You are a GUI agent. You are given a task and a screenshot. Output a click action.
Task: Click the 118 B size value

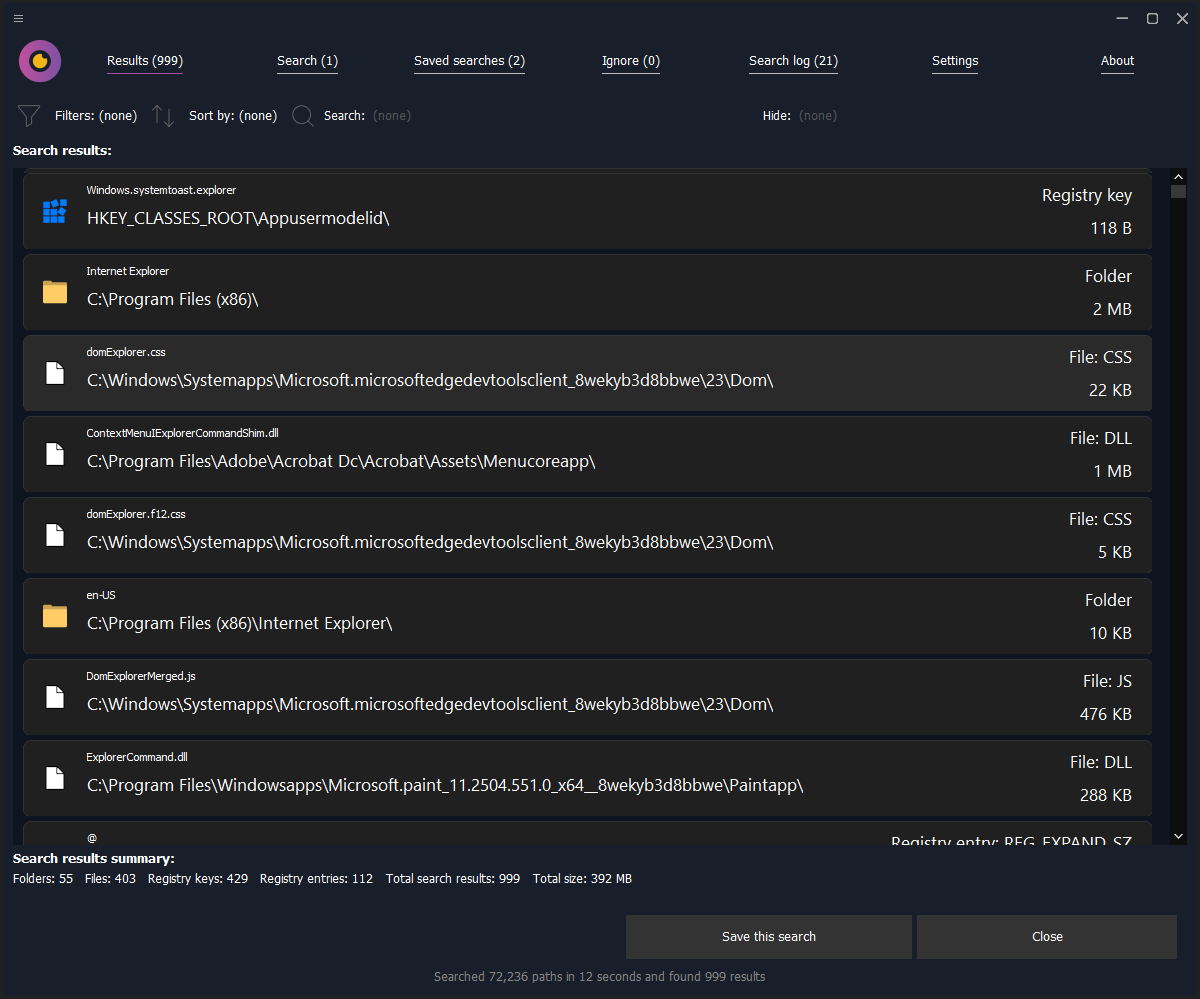1111,228
